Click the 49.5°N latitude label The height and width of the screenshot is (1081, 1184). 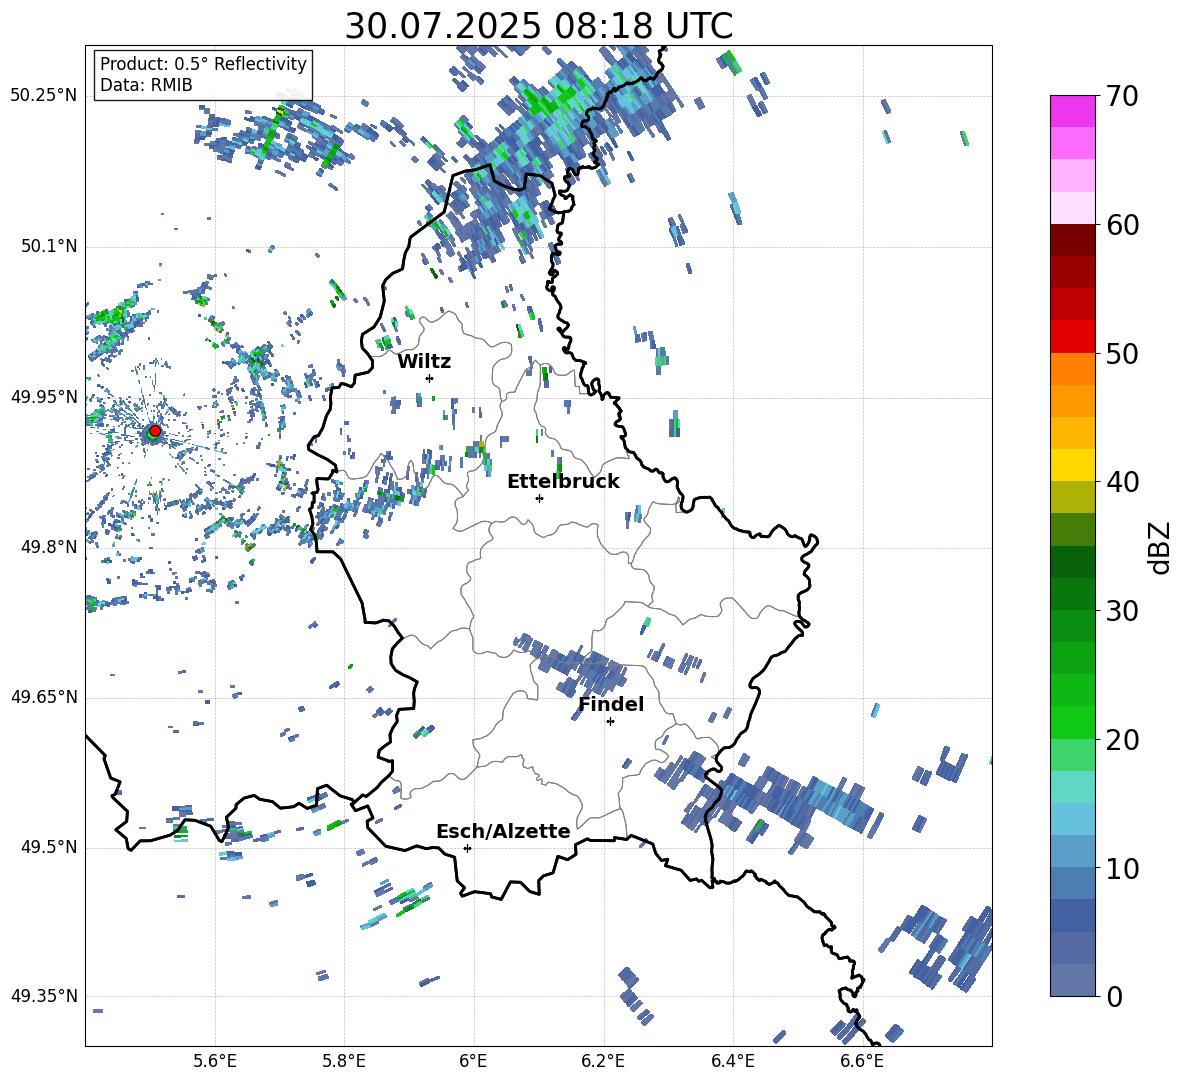(48, 847)
